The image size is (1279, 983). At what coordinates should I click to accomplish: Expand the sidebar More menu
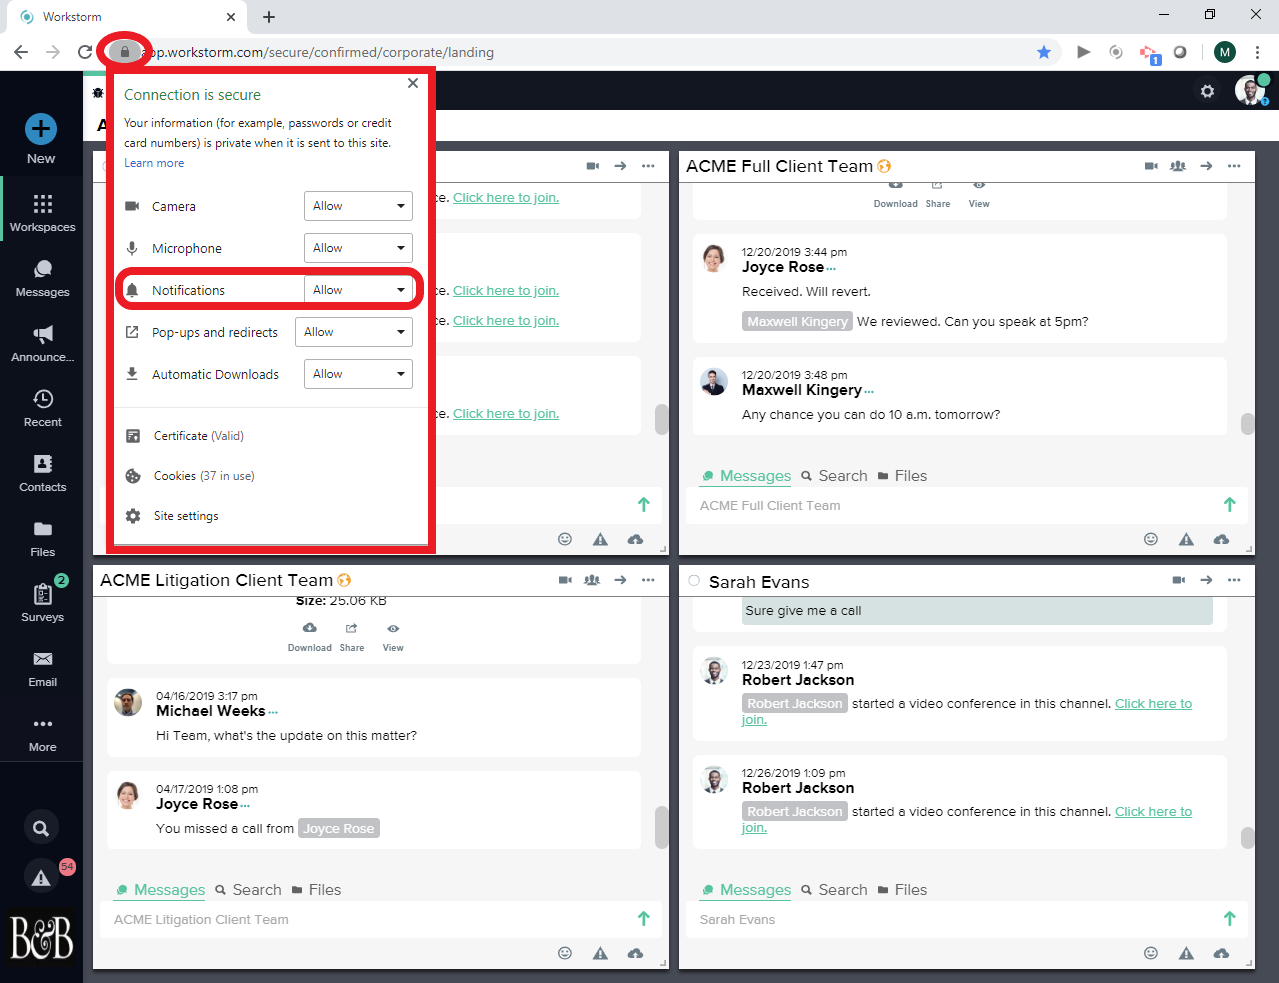[x=42, y=733]
